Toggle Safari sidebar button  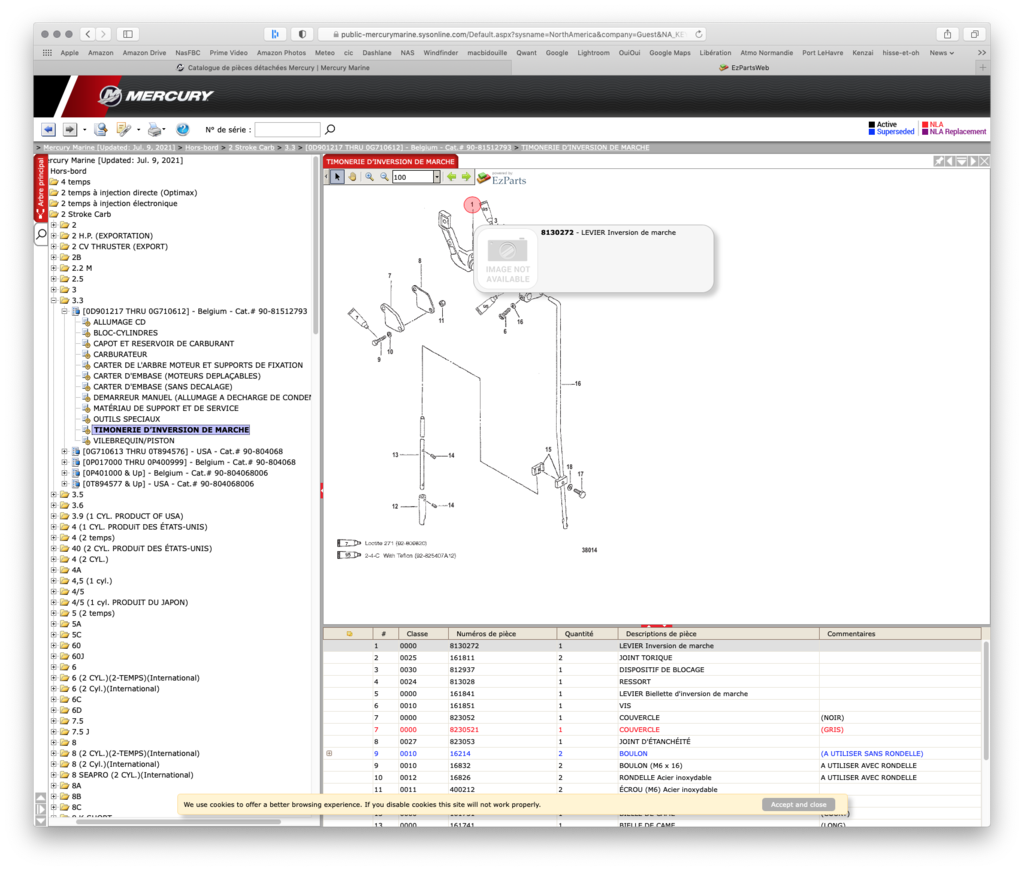pos(128,34)
